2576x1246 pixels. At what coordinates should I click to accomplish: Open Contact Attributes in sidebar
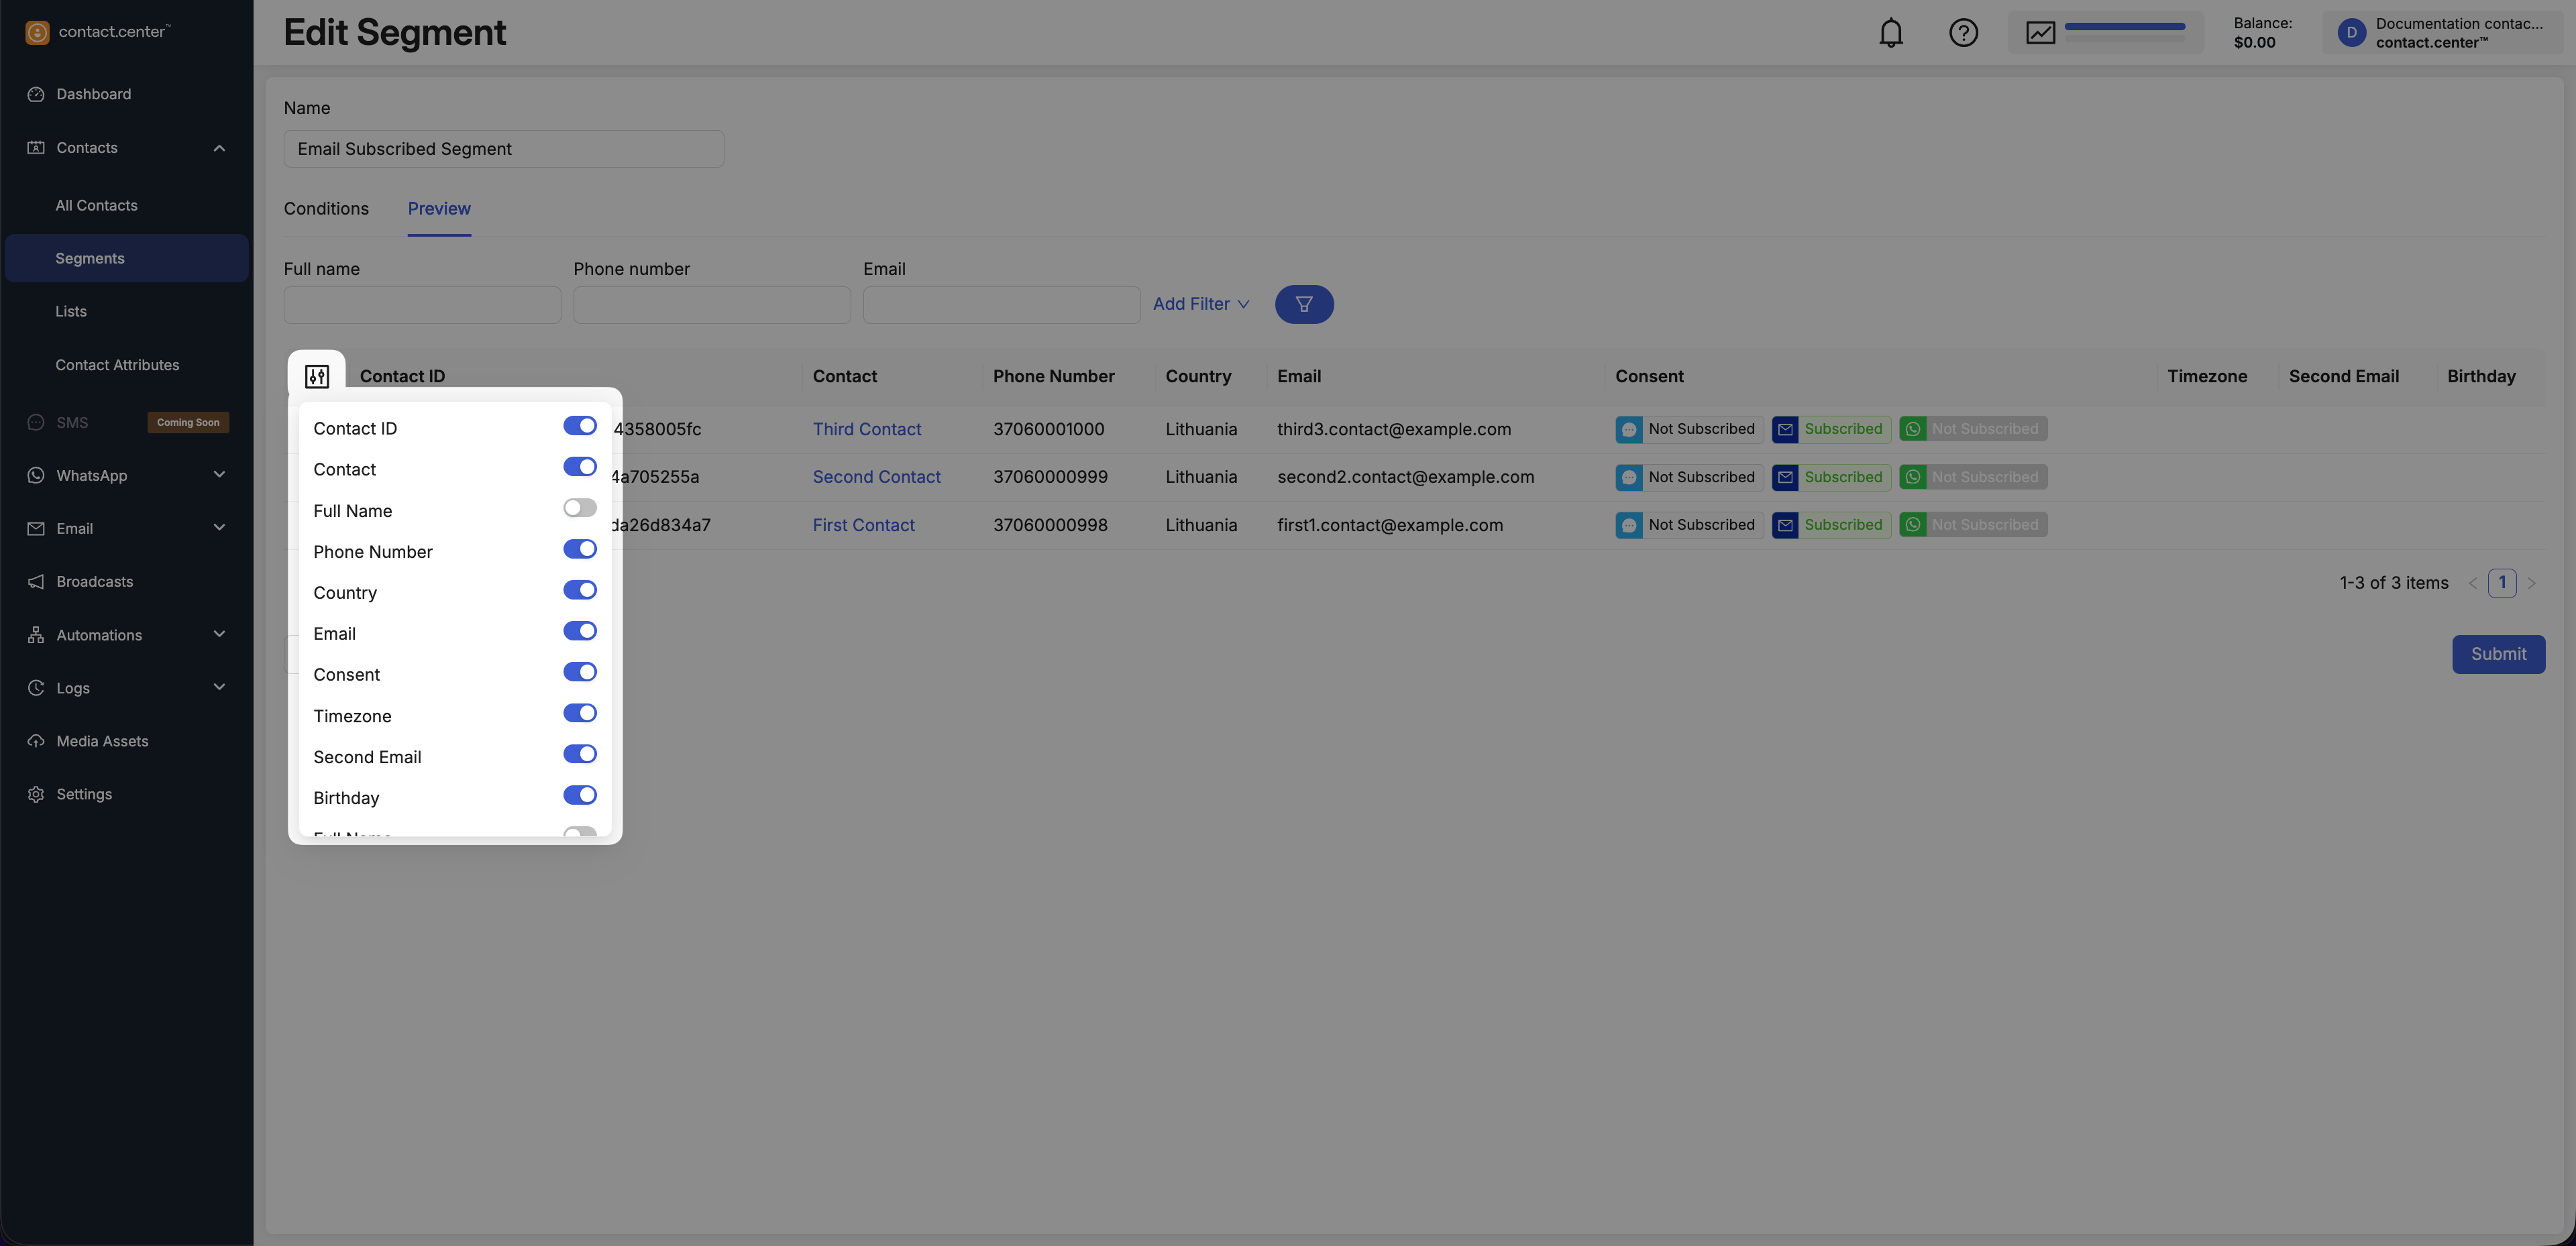tap(117, 365)
